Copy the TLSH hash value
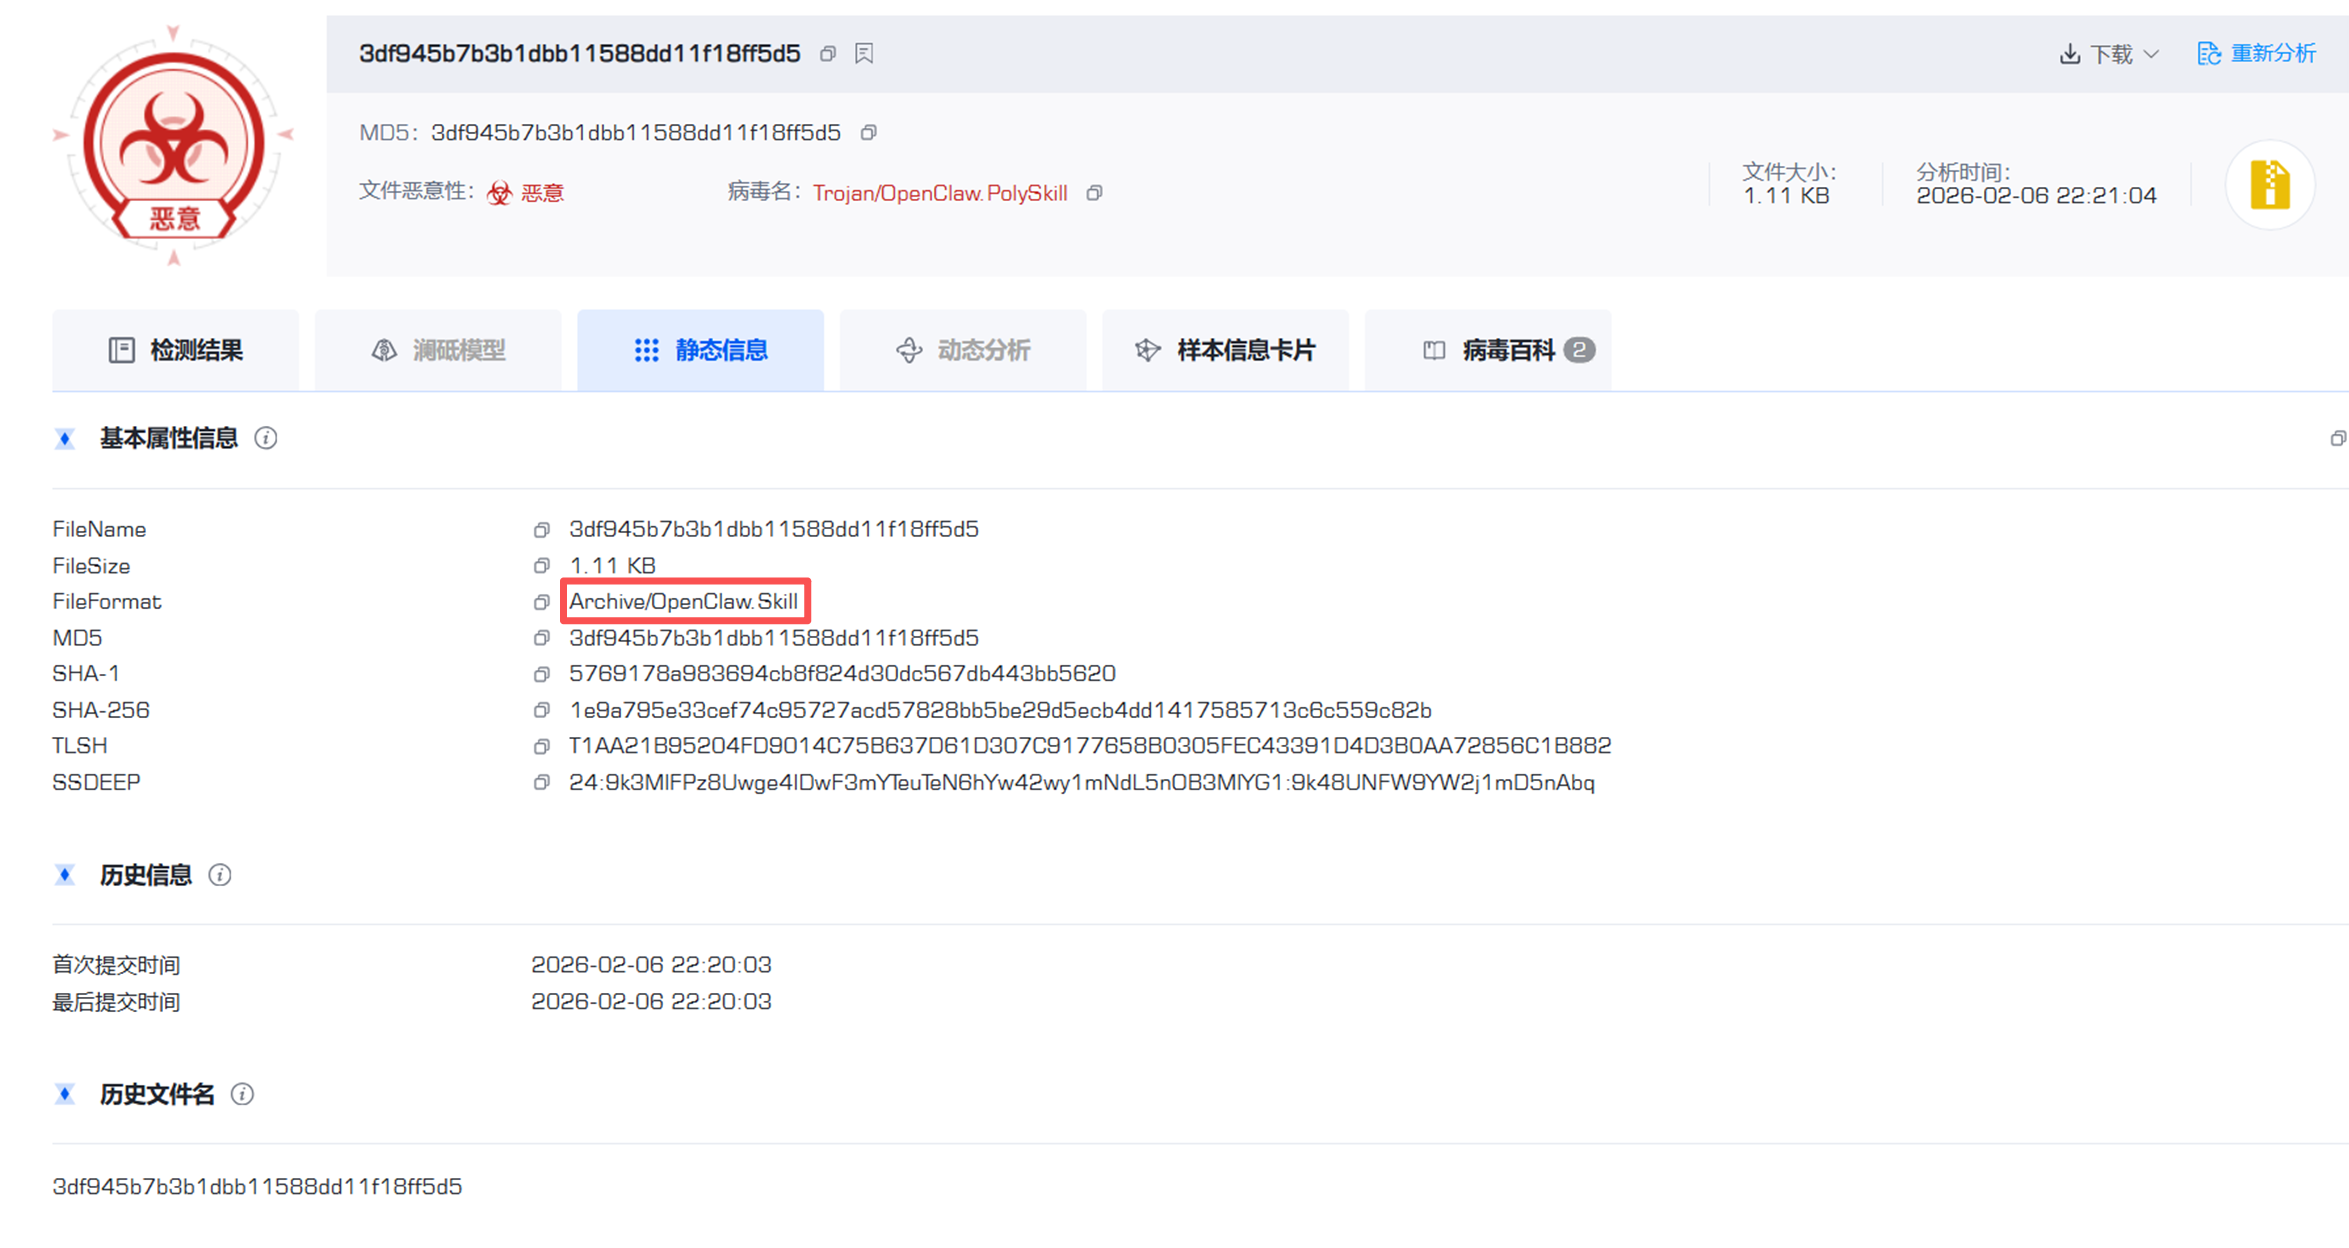This screenshot has height=1248, width=2349. click(541, 746)
